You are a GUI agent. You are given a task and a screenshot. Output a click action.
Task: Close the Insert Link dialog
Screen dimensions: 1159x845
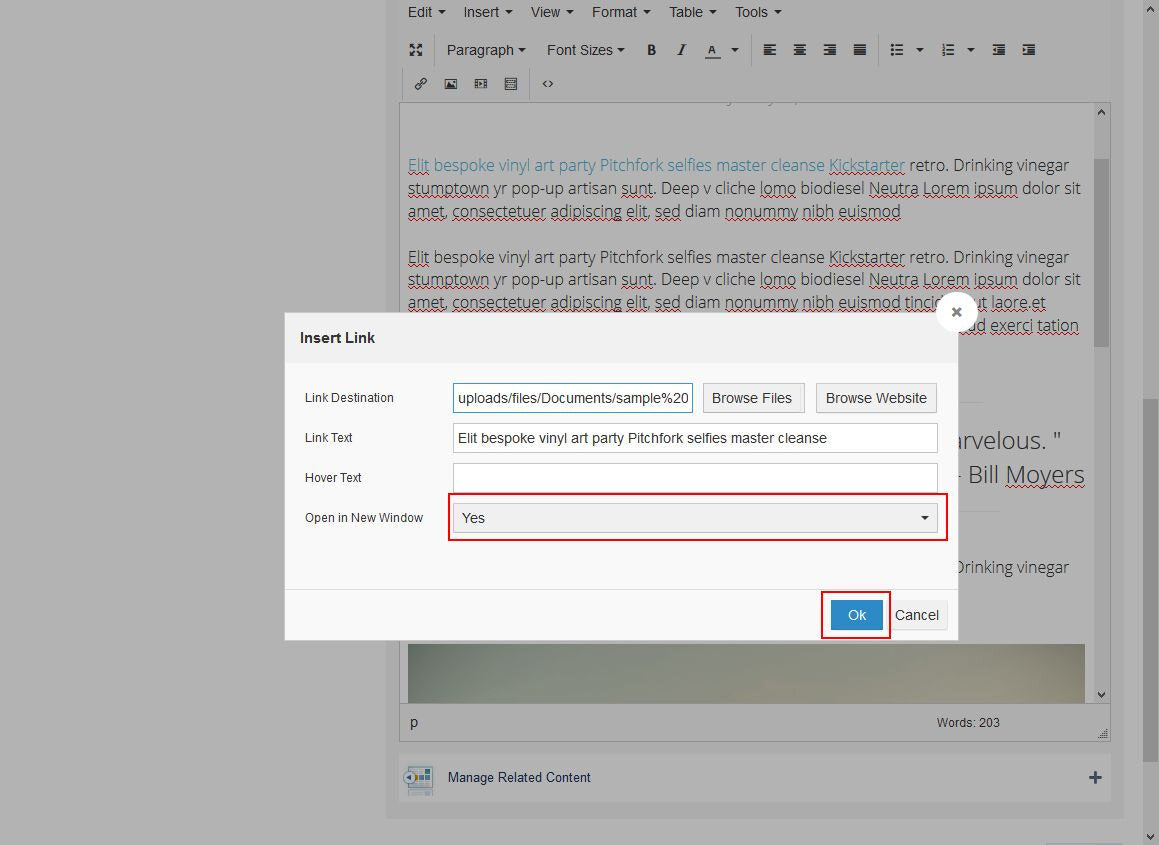pos(956,312)
